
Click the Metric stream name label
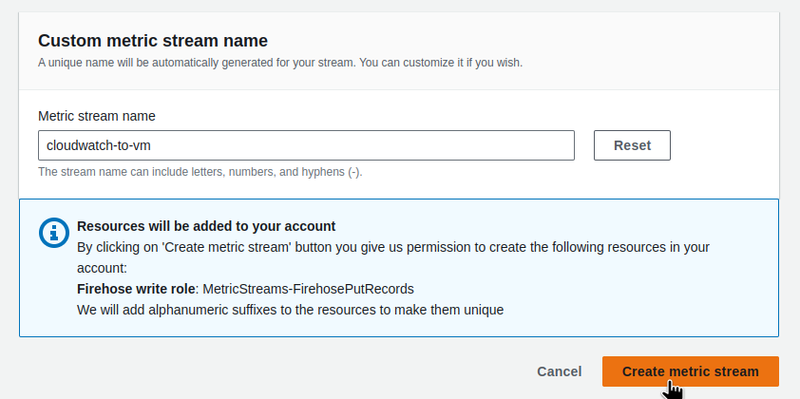[x=97, y=116]
